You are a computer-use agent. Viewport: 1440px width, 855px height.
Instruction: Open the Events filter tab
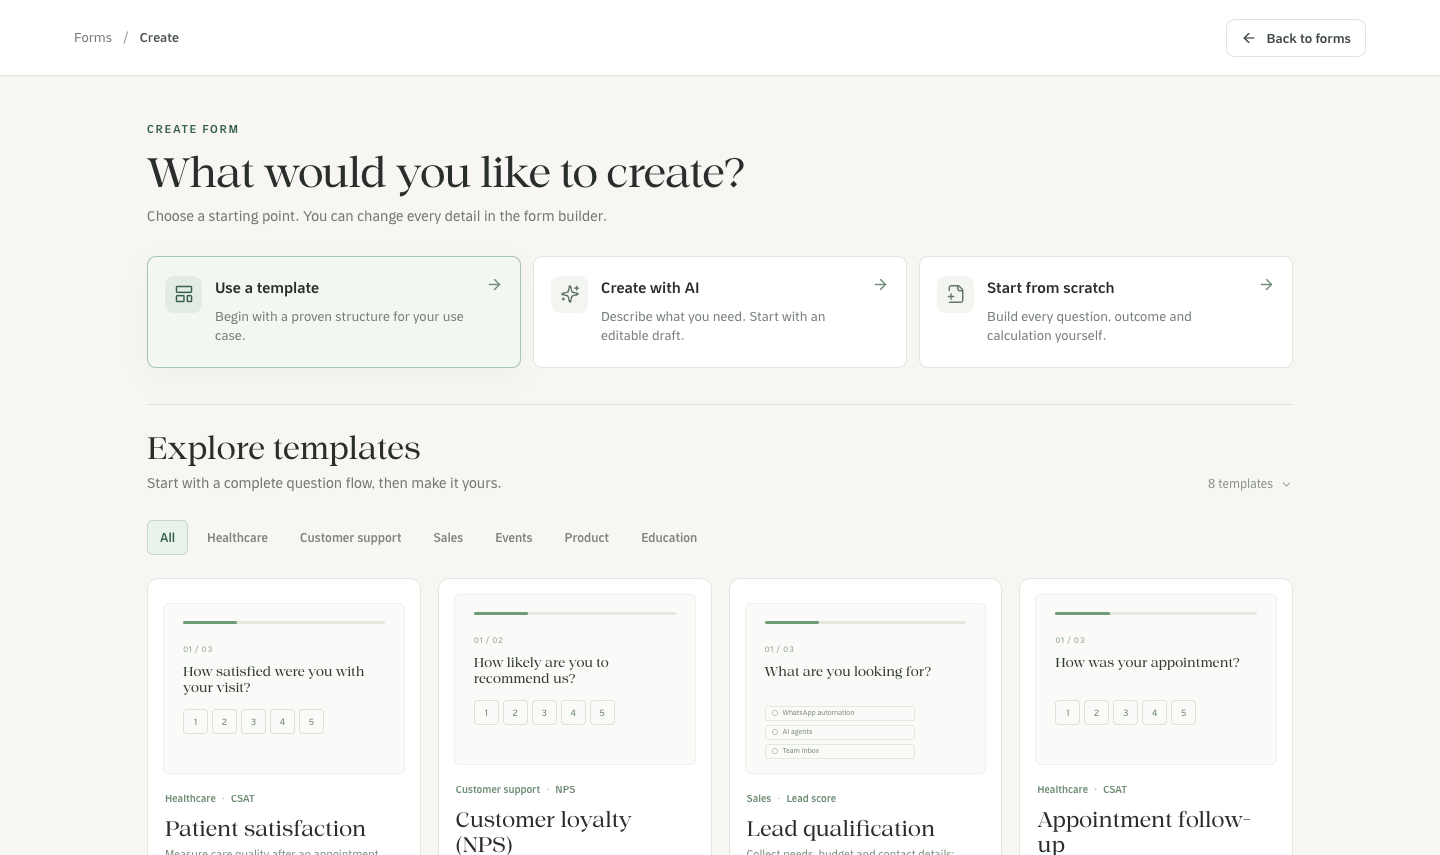click(x=513, y=538)
